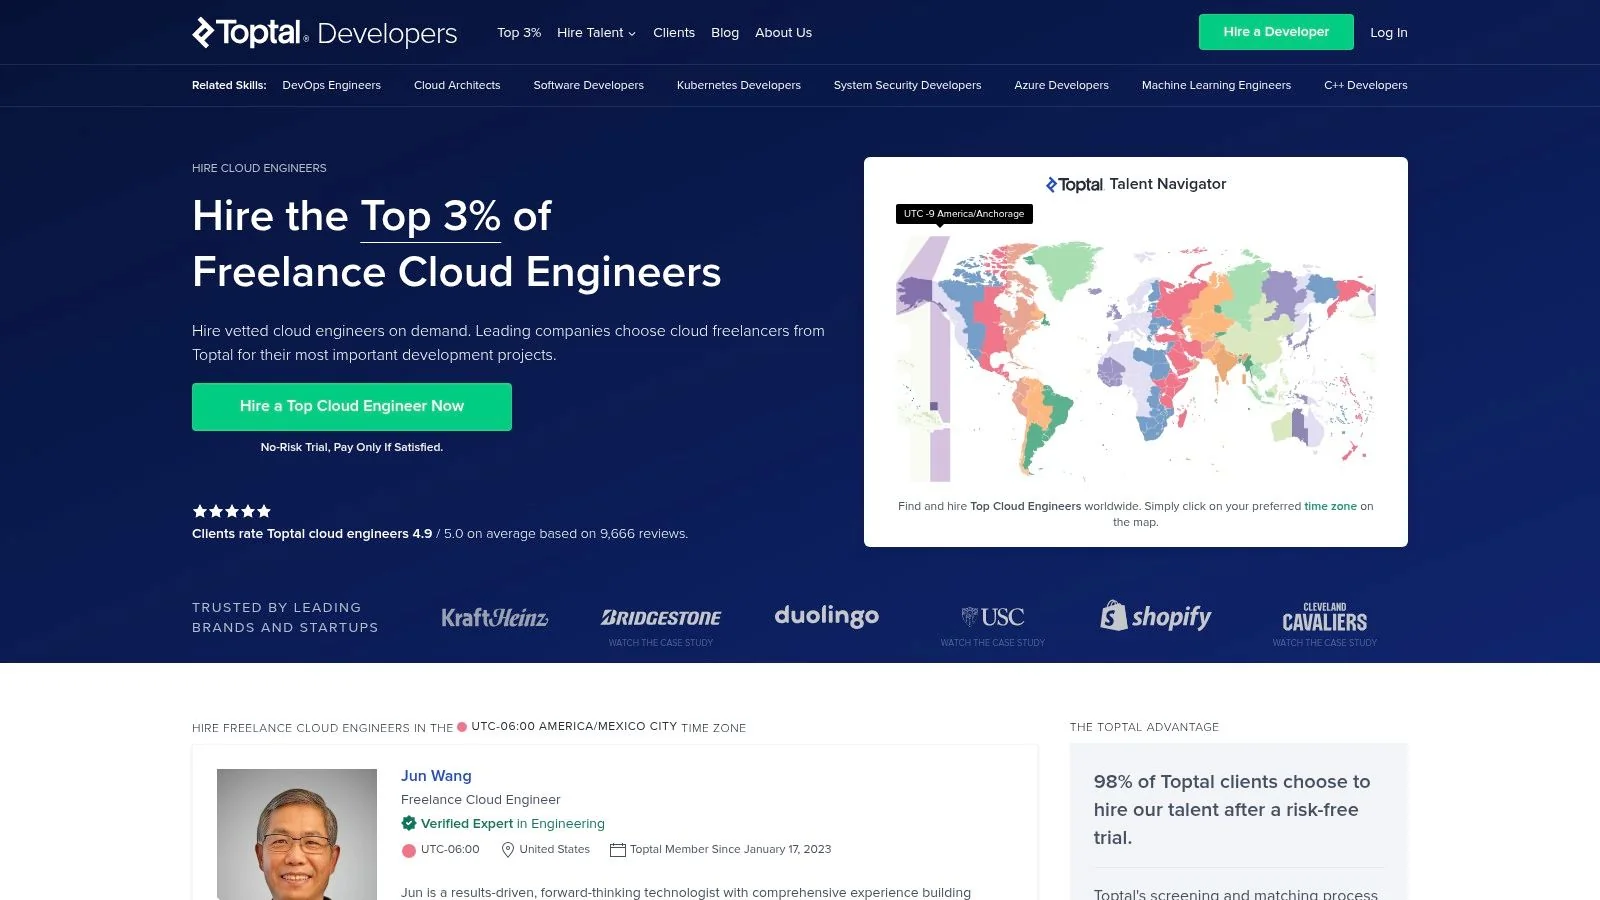Click the Toptal logo in the navigation bar
1600x900 pixels.
[x=247, y=32]
